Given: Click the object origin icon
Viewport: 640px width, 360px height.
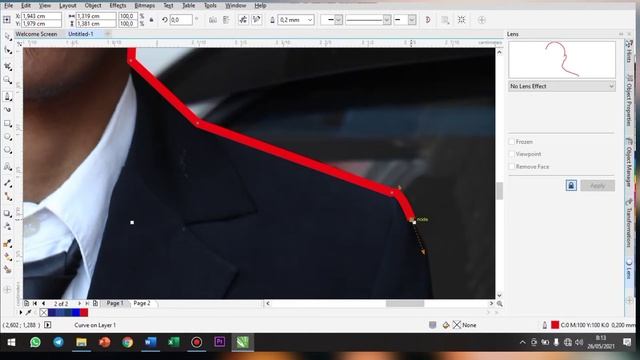Looking at the screenshot, I should 7,20.
